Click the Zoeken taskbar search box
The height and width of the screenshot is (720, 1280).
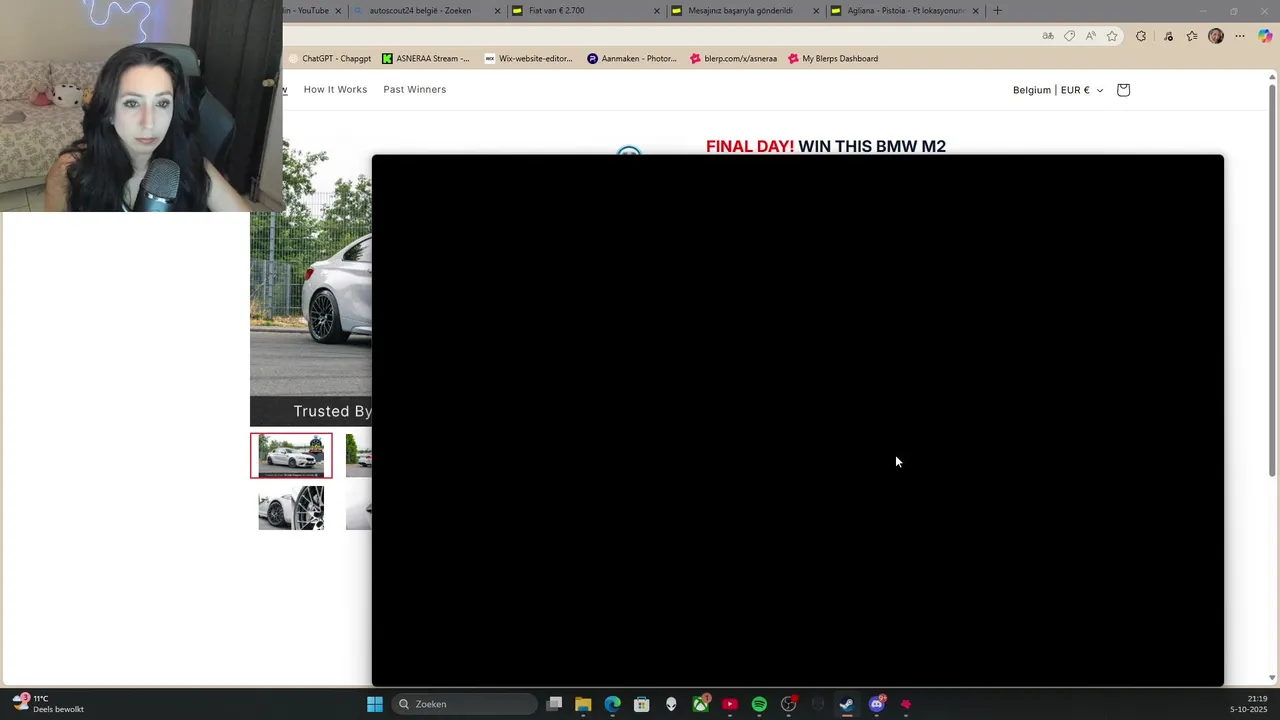coord(464,704)
